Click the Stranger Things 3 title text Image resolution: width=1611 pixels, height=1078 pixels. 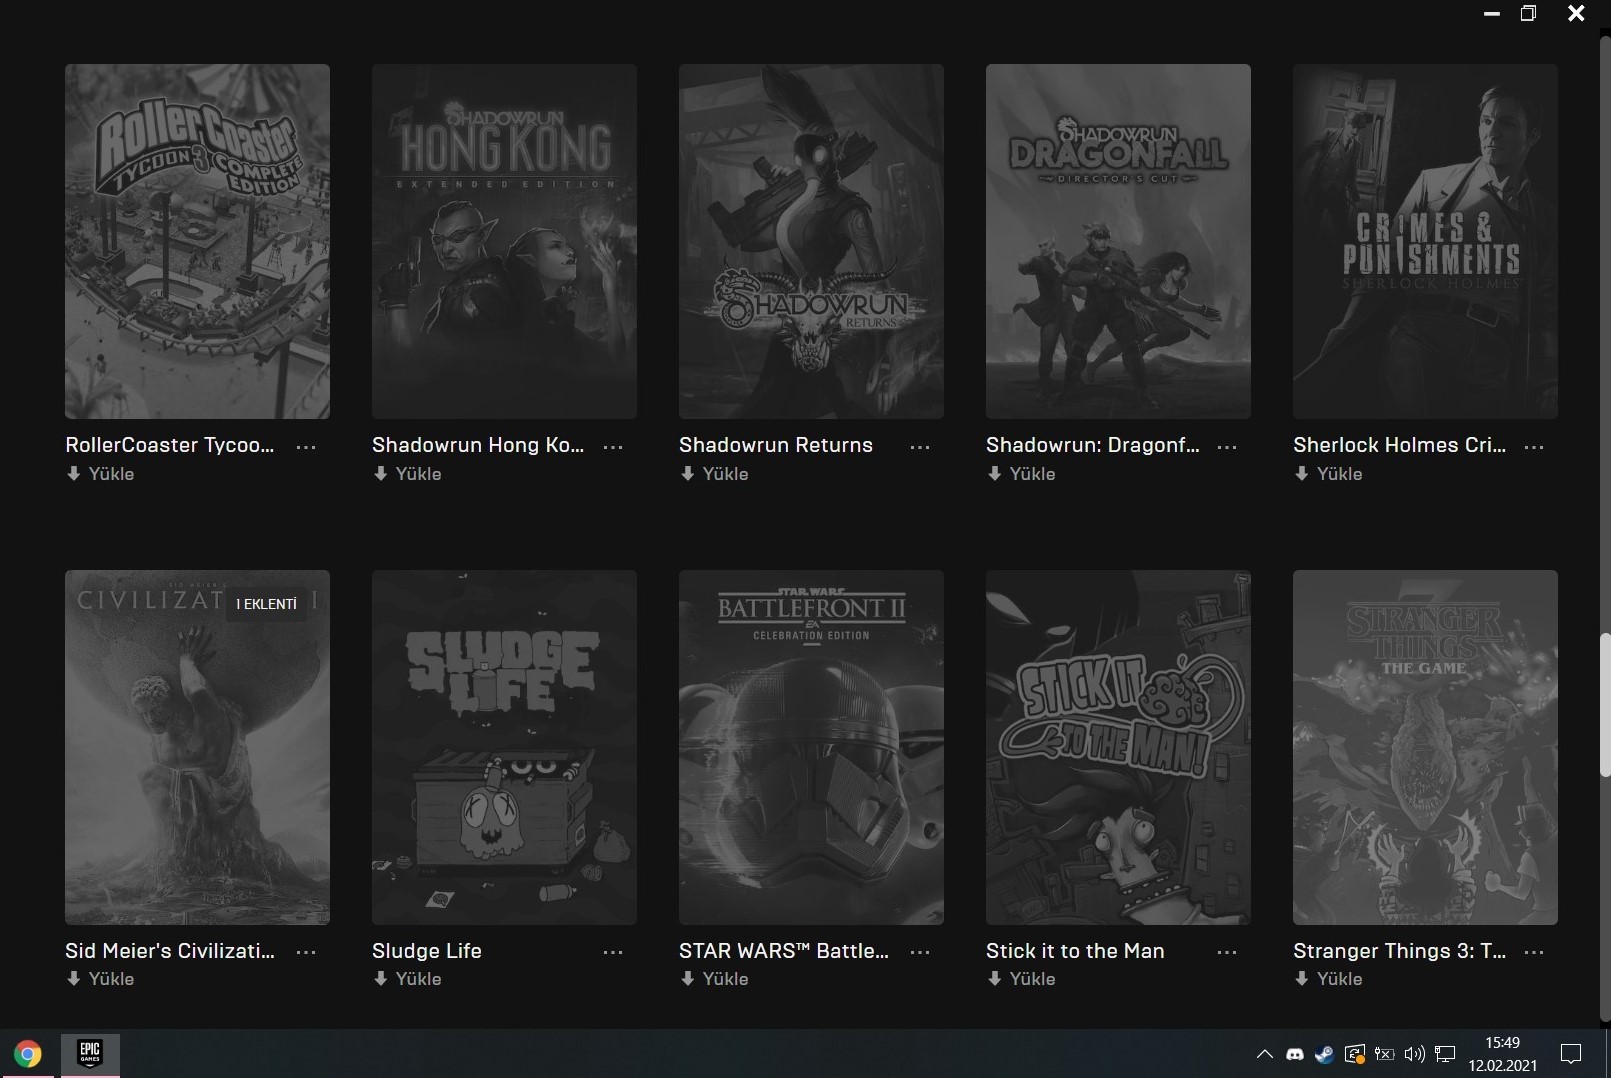pyautogui.click(x=1399, y=951)
